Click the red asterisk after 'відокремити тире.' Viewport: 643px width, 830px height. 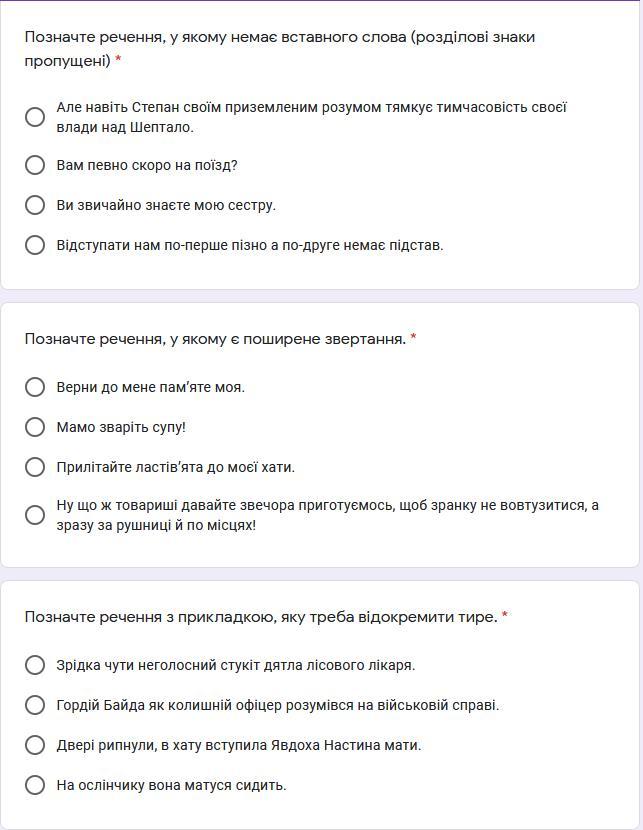point(505,617)
